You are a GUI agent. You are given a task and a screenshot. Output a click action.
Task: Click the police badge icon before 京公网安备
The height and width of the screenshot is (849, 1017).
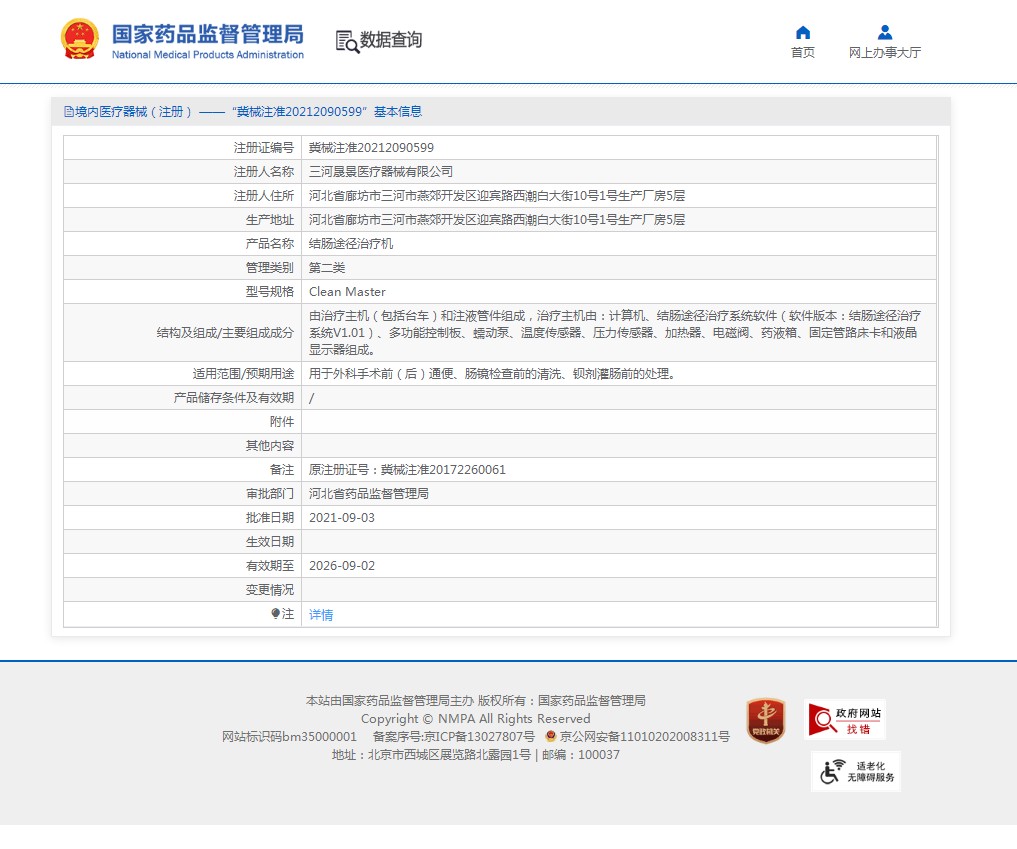pos(551,736)
